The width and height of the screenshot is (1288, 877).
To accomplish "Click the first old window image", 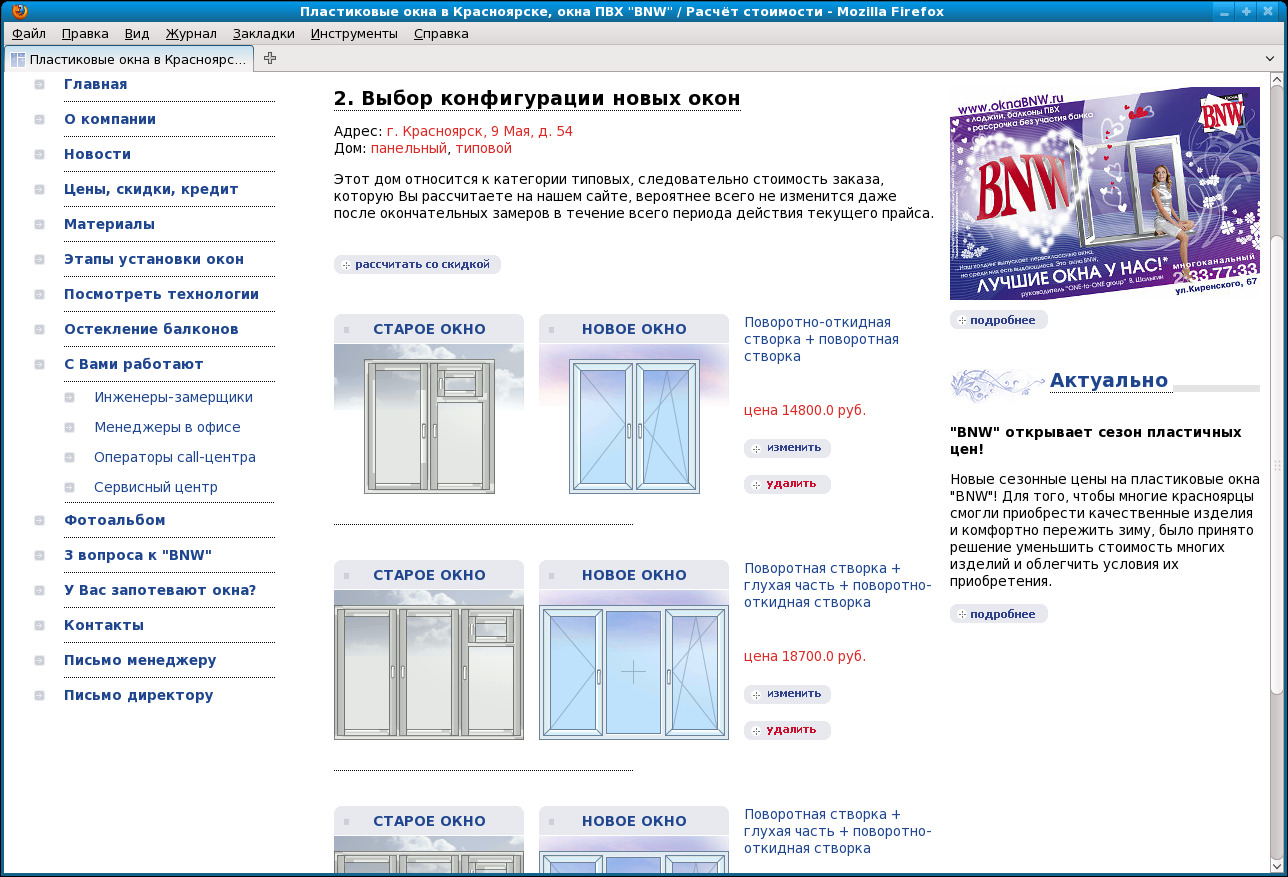I will pyautogui.click(x=429, y=426).
